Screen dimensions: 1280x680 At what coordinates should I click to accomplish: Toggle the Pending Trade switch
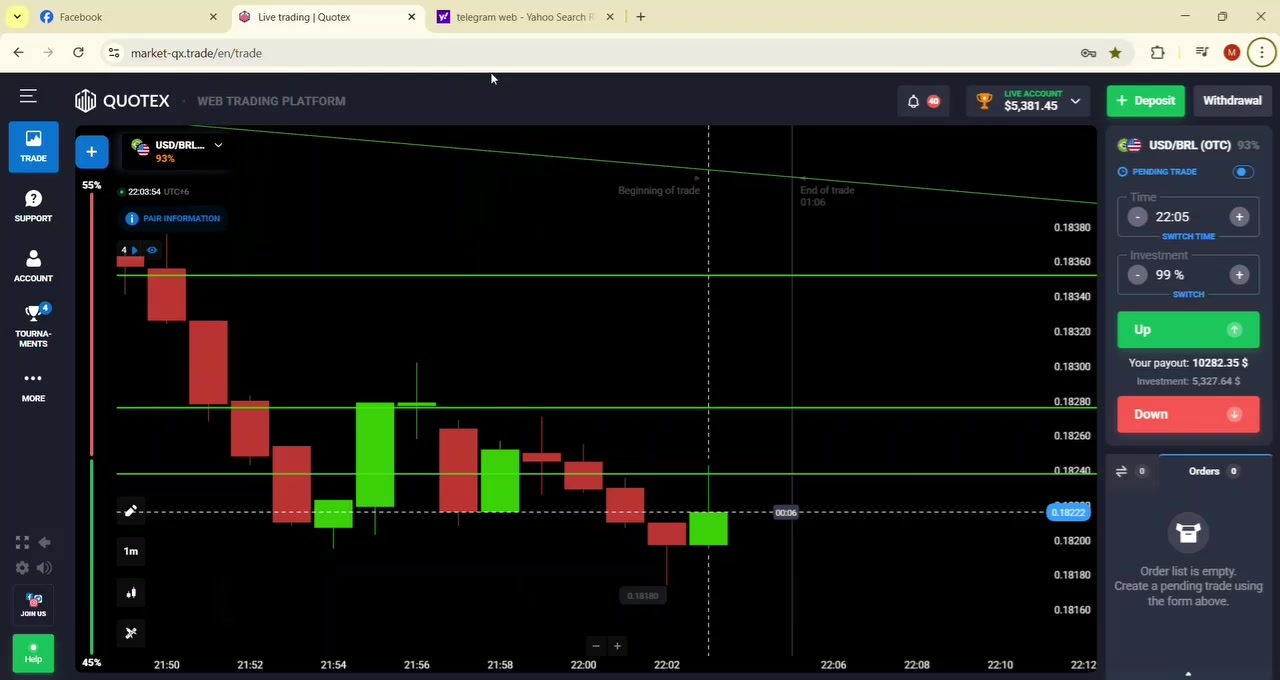(1242, 172)
